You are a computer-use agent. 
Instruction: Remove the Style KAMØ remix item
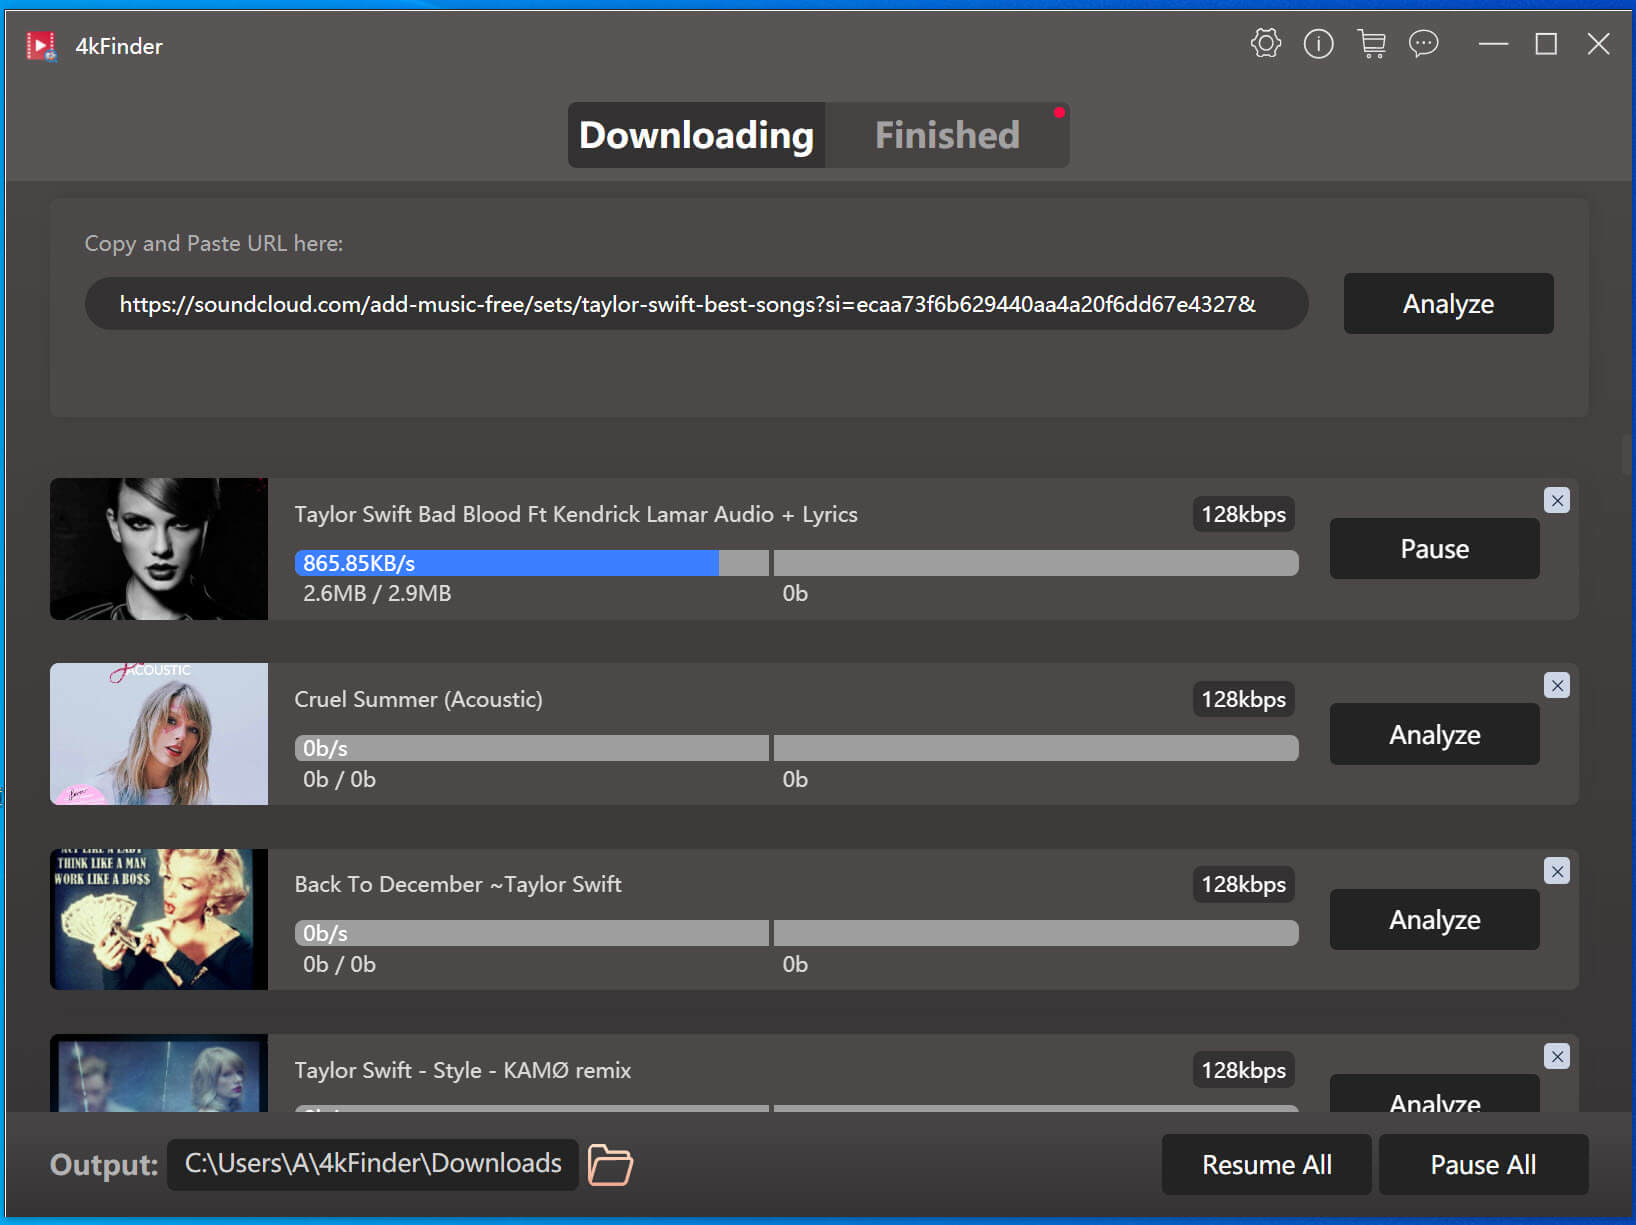tap(1556, 1056)
